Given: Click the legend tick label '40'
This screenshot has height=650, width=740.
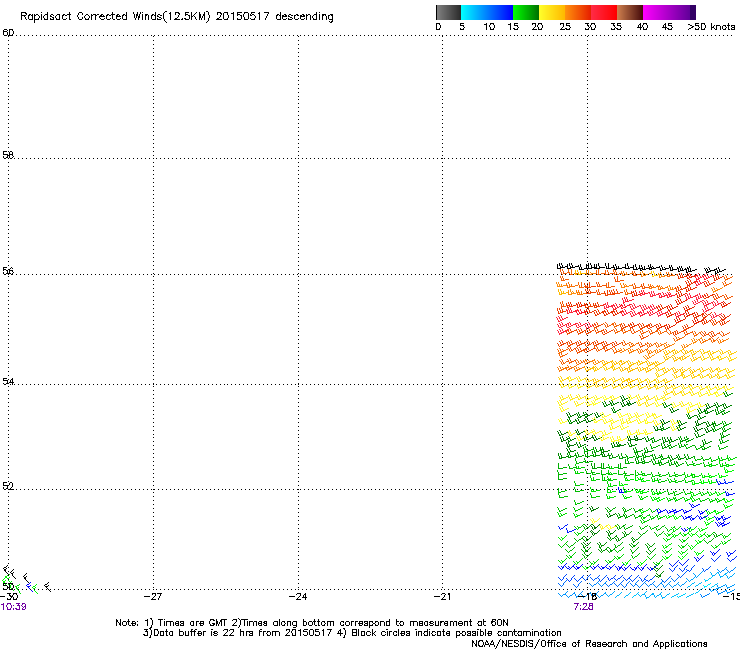Looking at the screenshot, I should tap(642, 27).
